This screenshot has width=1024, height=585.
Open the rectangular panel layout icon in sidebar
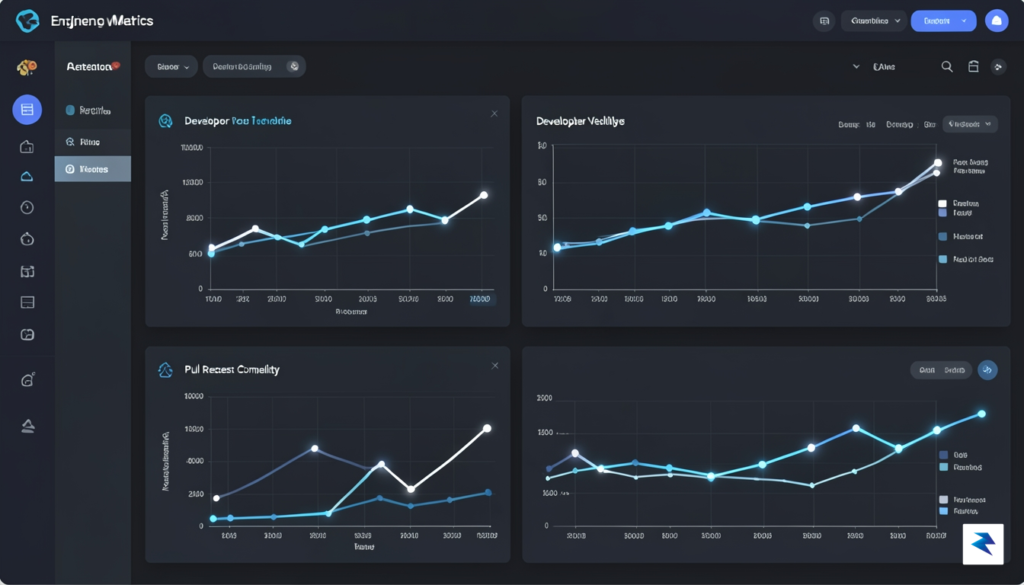pyautogui.click(x=27, y=302)
